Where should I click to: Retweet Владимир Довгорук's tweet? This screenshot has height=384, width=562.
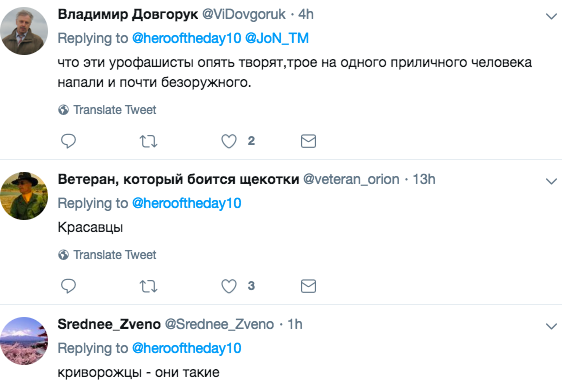(148, 141)
